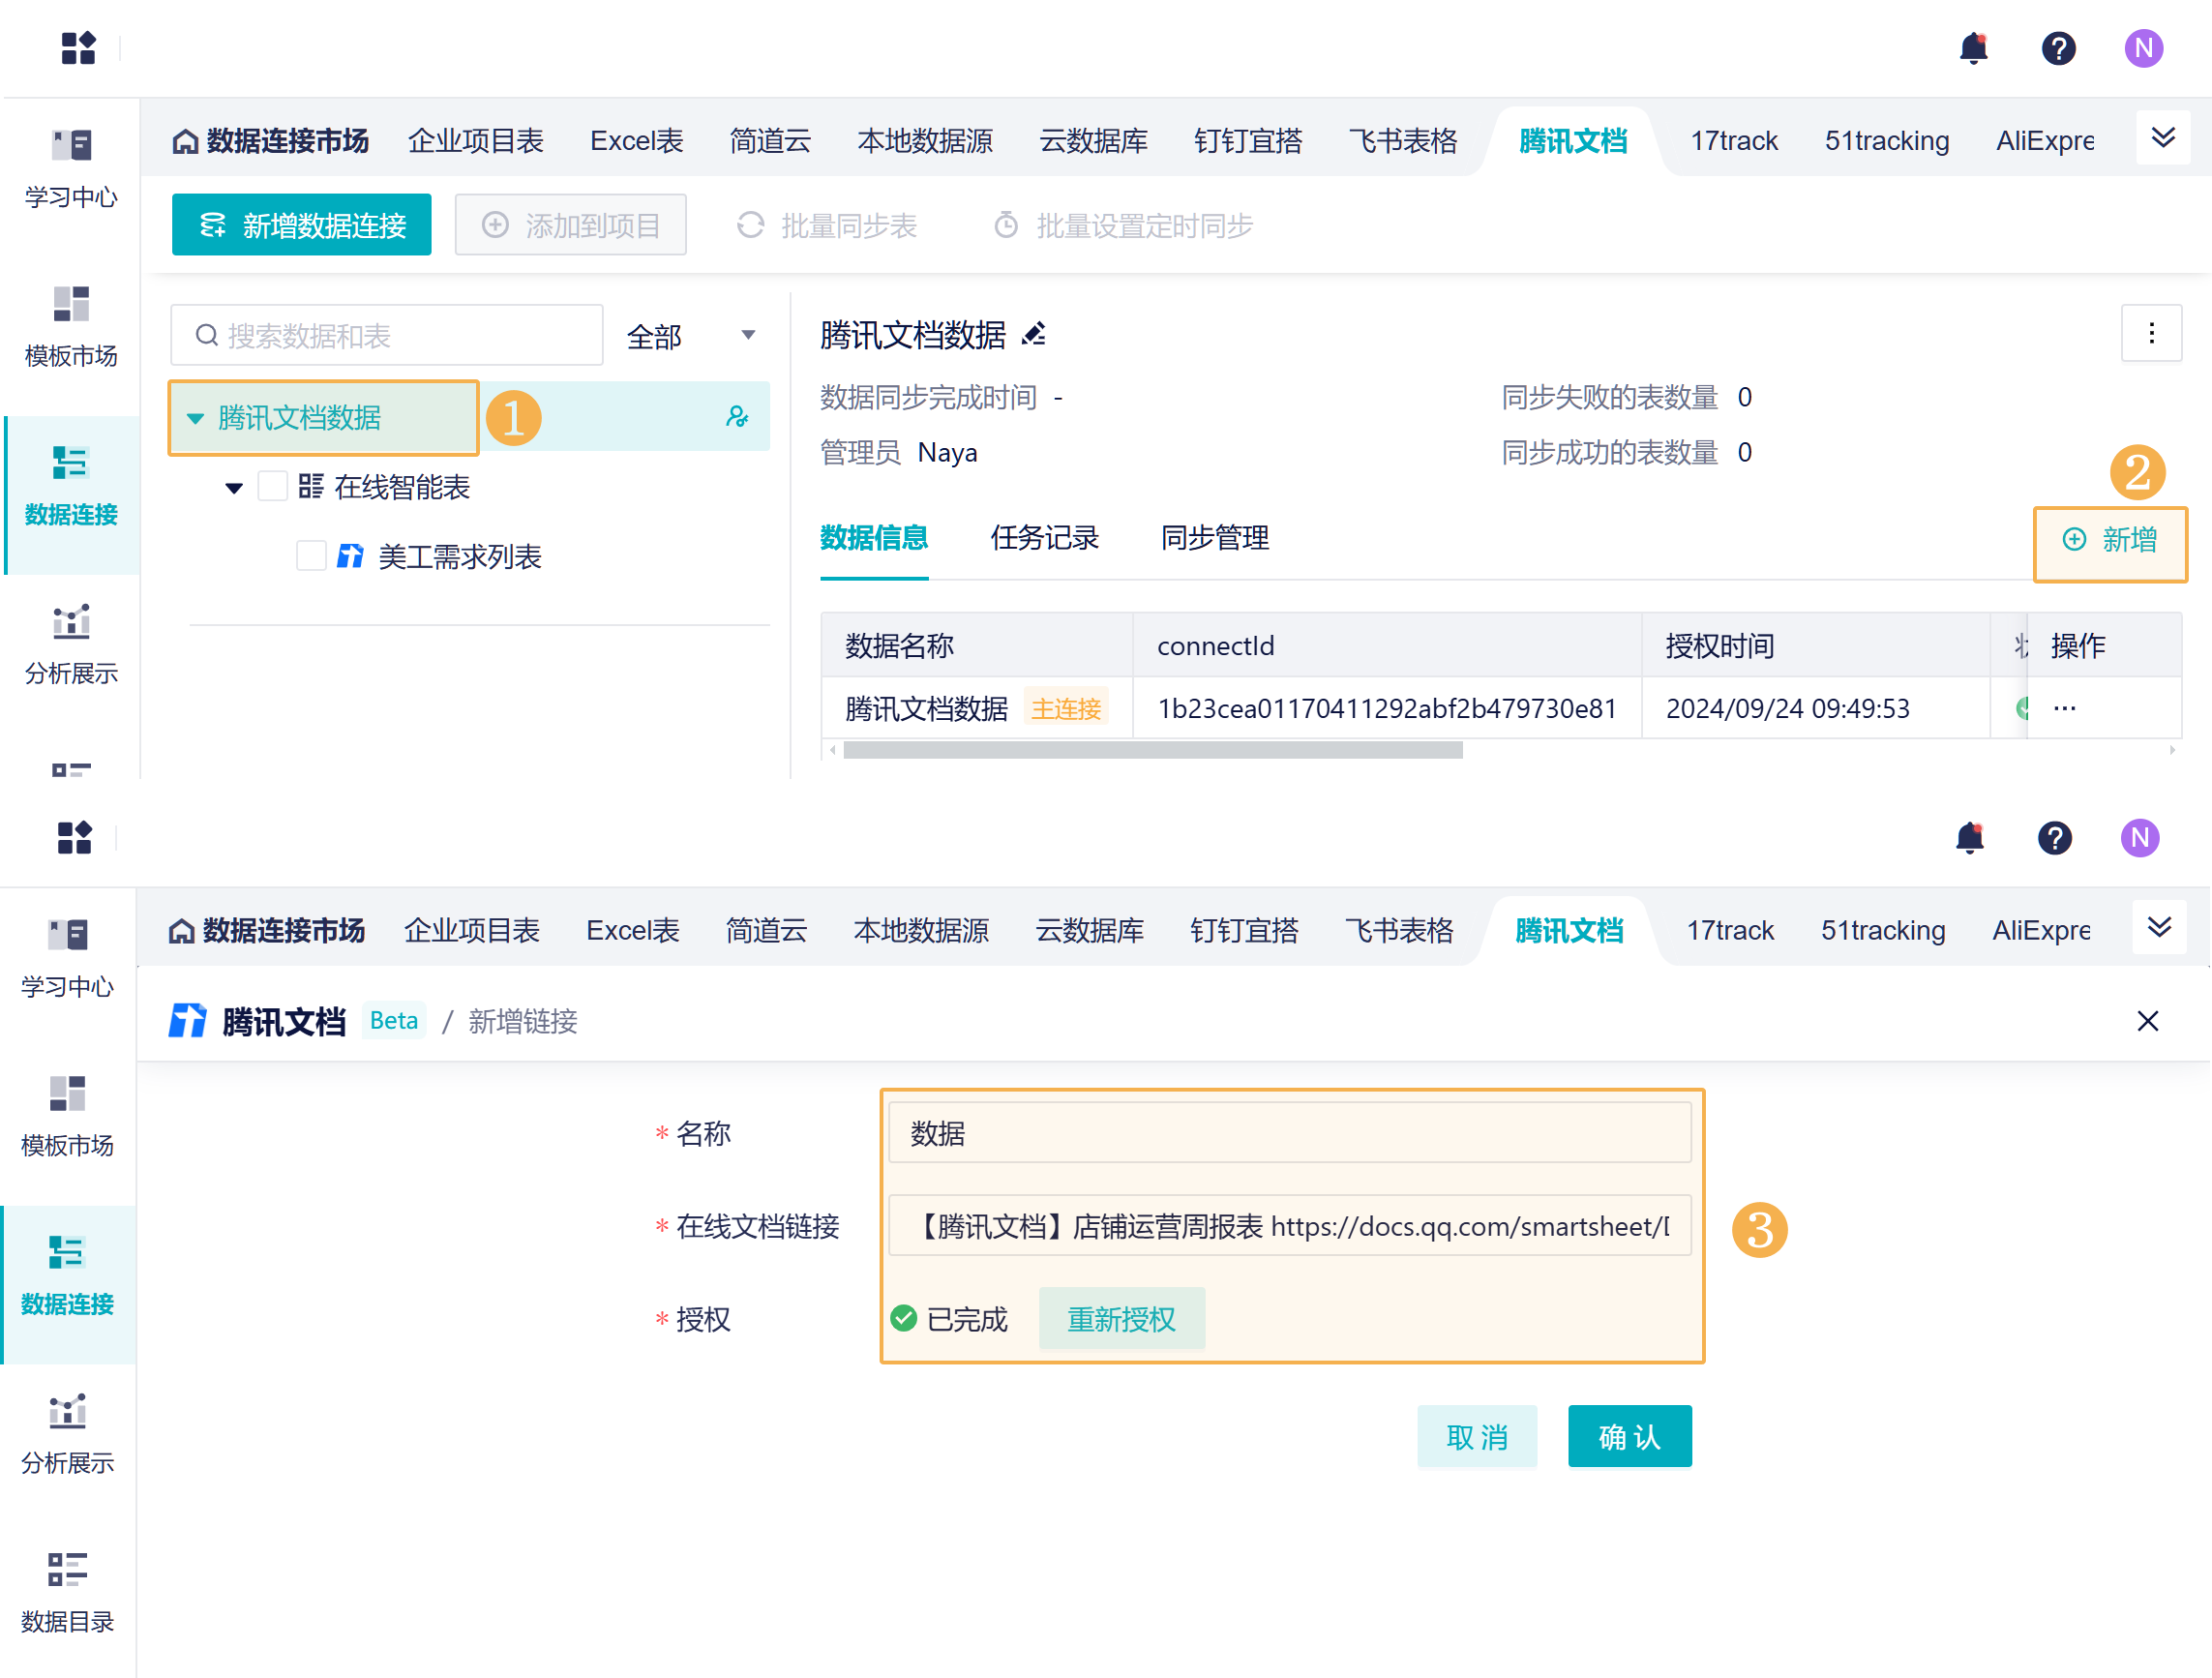The width and height of the screenshot is (2212, 1678).
Task: Click the row actions ellipsis in 操作 column
Action: click(2064, 708)
